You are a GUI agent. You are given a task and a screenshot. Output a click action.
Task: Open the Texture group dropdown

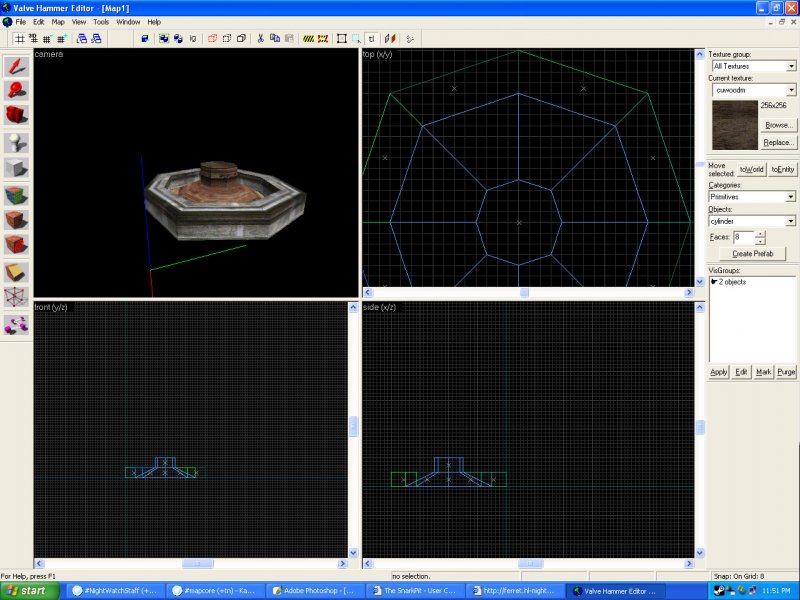(x=791, y=66)
